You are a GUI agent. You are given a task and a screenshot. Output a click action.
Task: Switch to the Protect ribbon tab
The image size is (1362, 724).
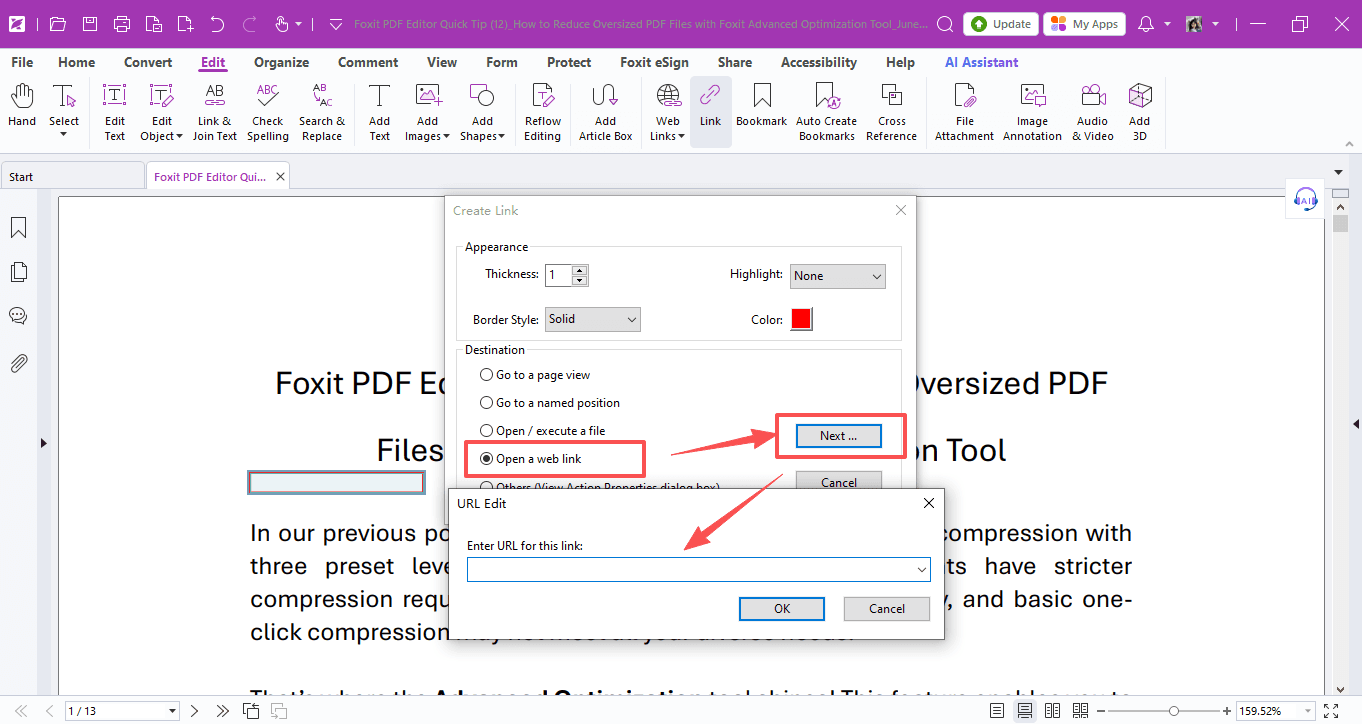pos(569,62)
